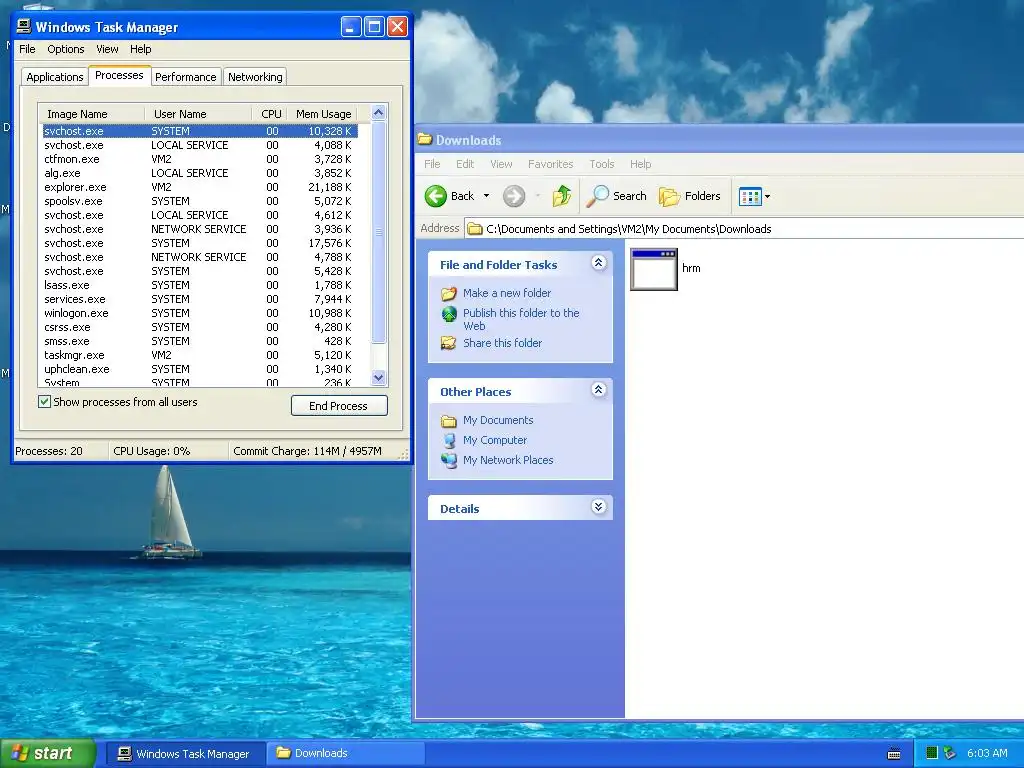Select the spoolsv.exe process row
Viewport: 1024px width, 768px height.
point(199,201)
